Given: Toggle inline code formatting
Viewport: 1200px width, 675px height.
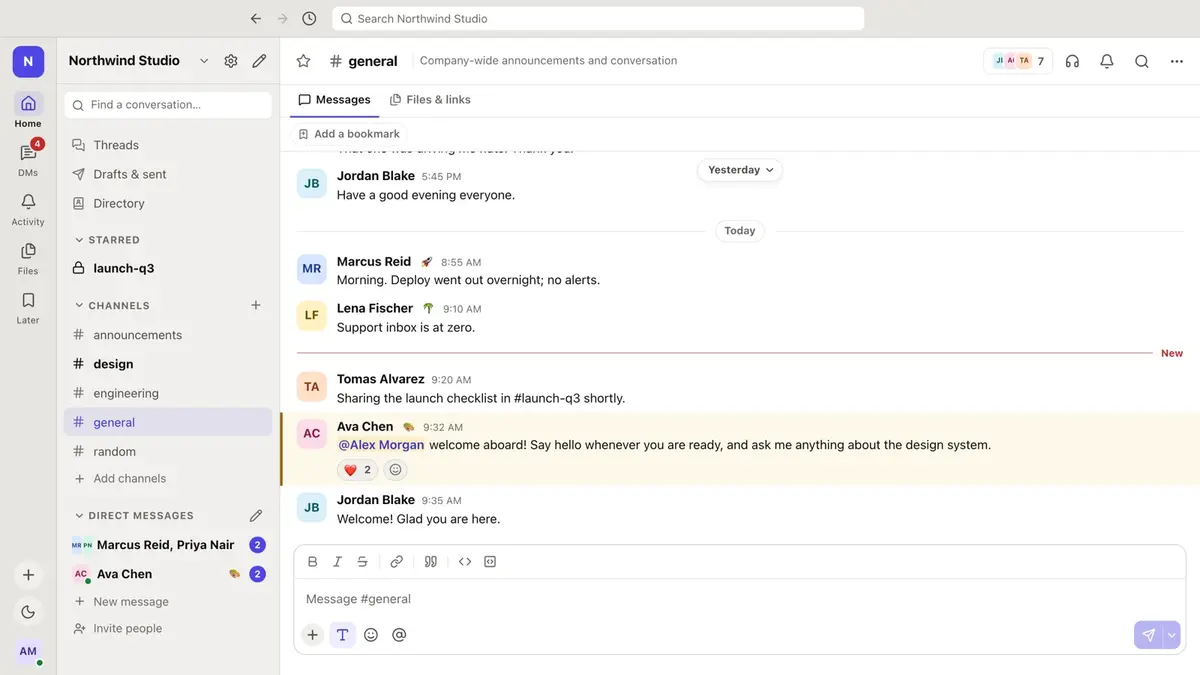Looking at the screenshot, I should pyautogui.click(x=465, y=562).
